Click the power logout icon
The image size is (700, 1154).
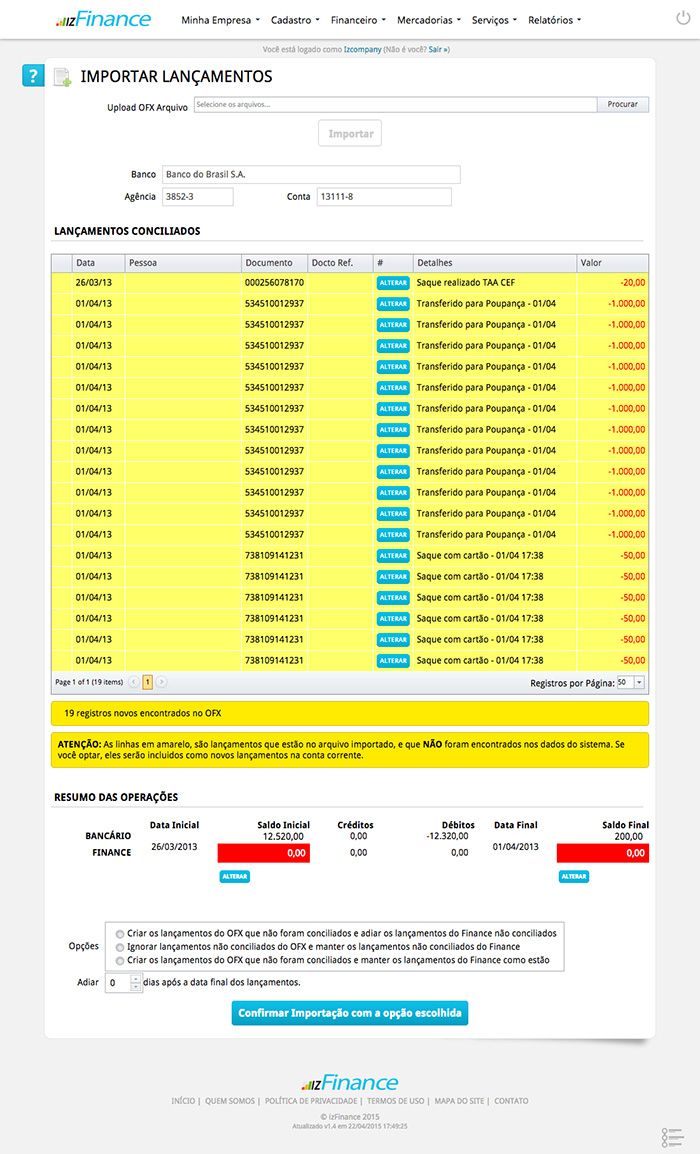[x=683, y=19]
